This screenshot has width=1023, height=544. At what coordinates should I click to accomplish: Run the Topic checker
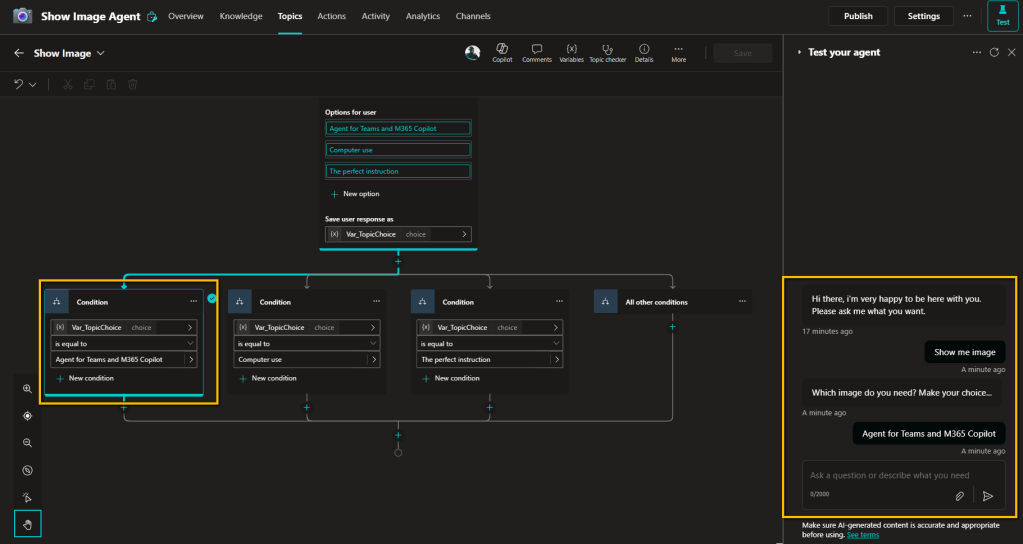point(607,53)
